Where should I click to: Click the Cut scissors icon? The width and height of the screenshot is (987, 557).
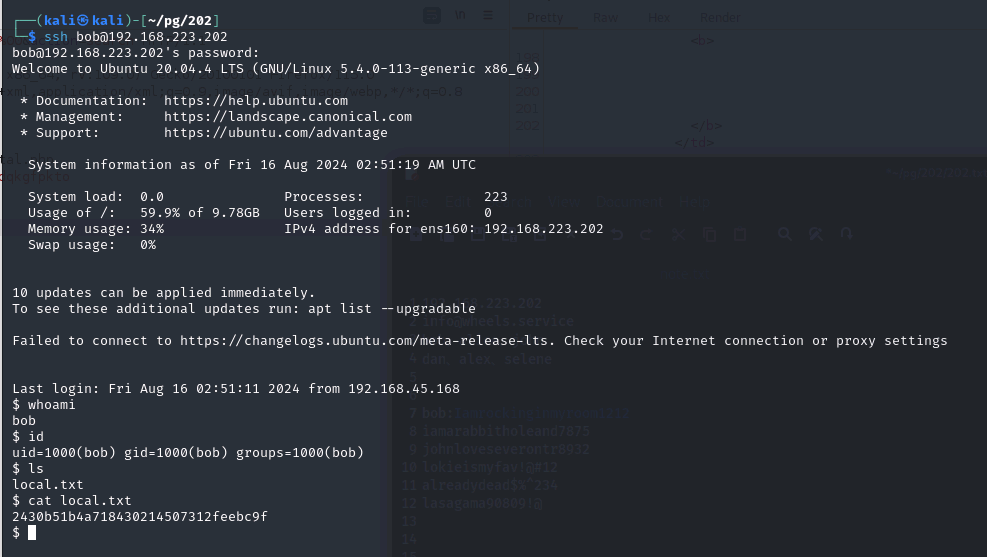tap(679, 235)
